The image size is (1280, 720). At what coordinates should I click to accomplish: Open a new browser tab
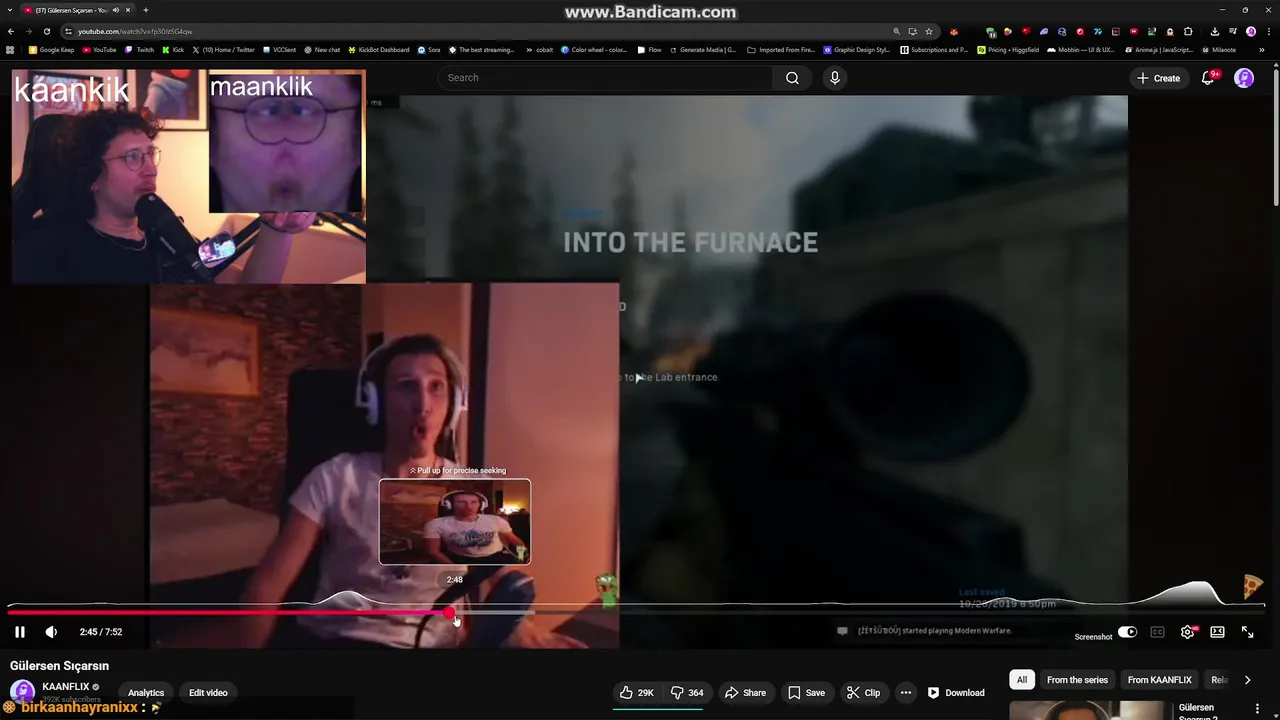click(145, 10)
